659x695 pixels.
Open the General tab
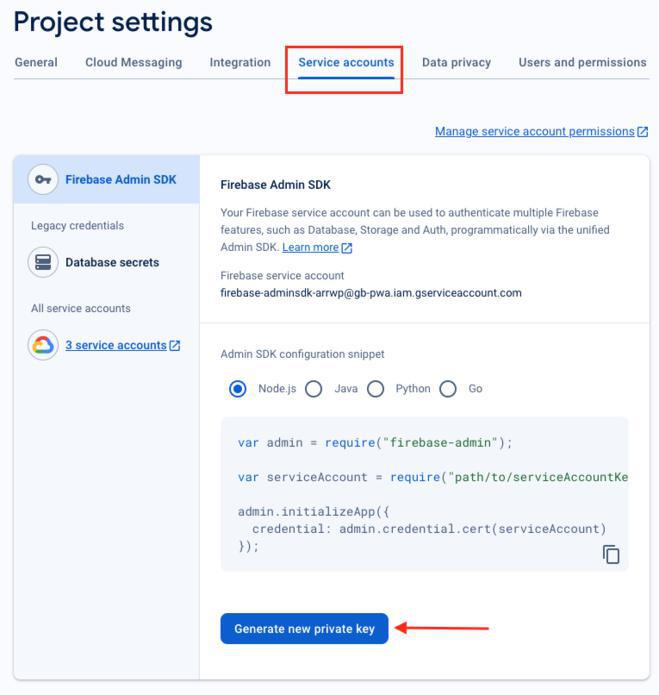[36, 62]
